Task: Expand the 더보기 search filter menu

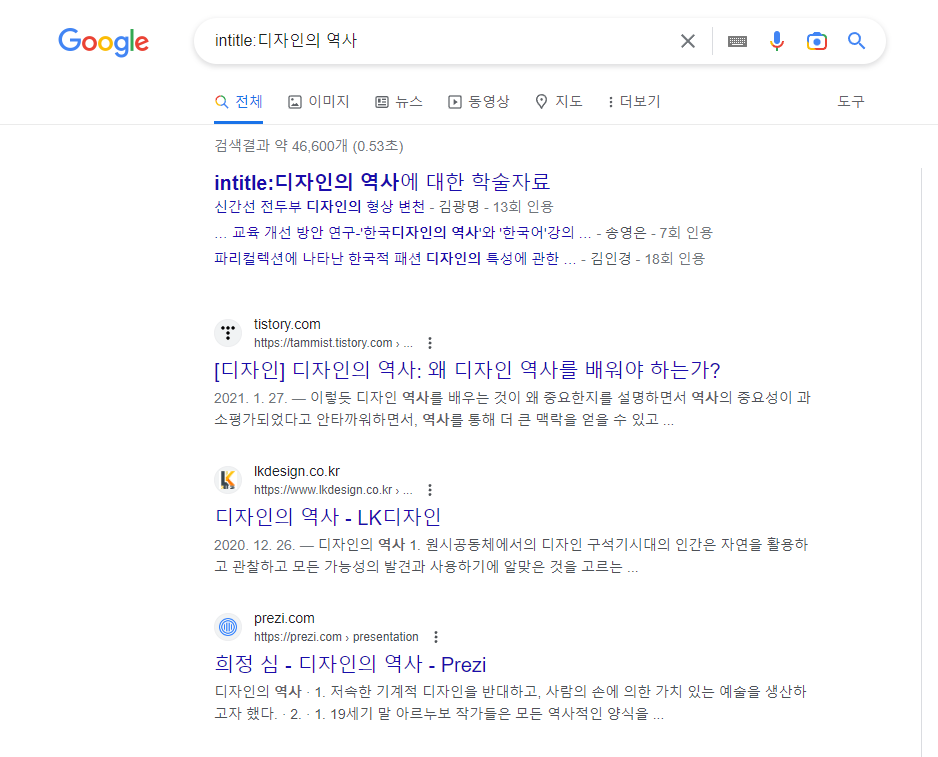Action: (x=634, y=102)
